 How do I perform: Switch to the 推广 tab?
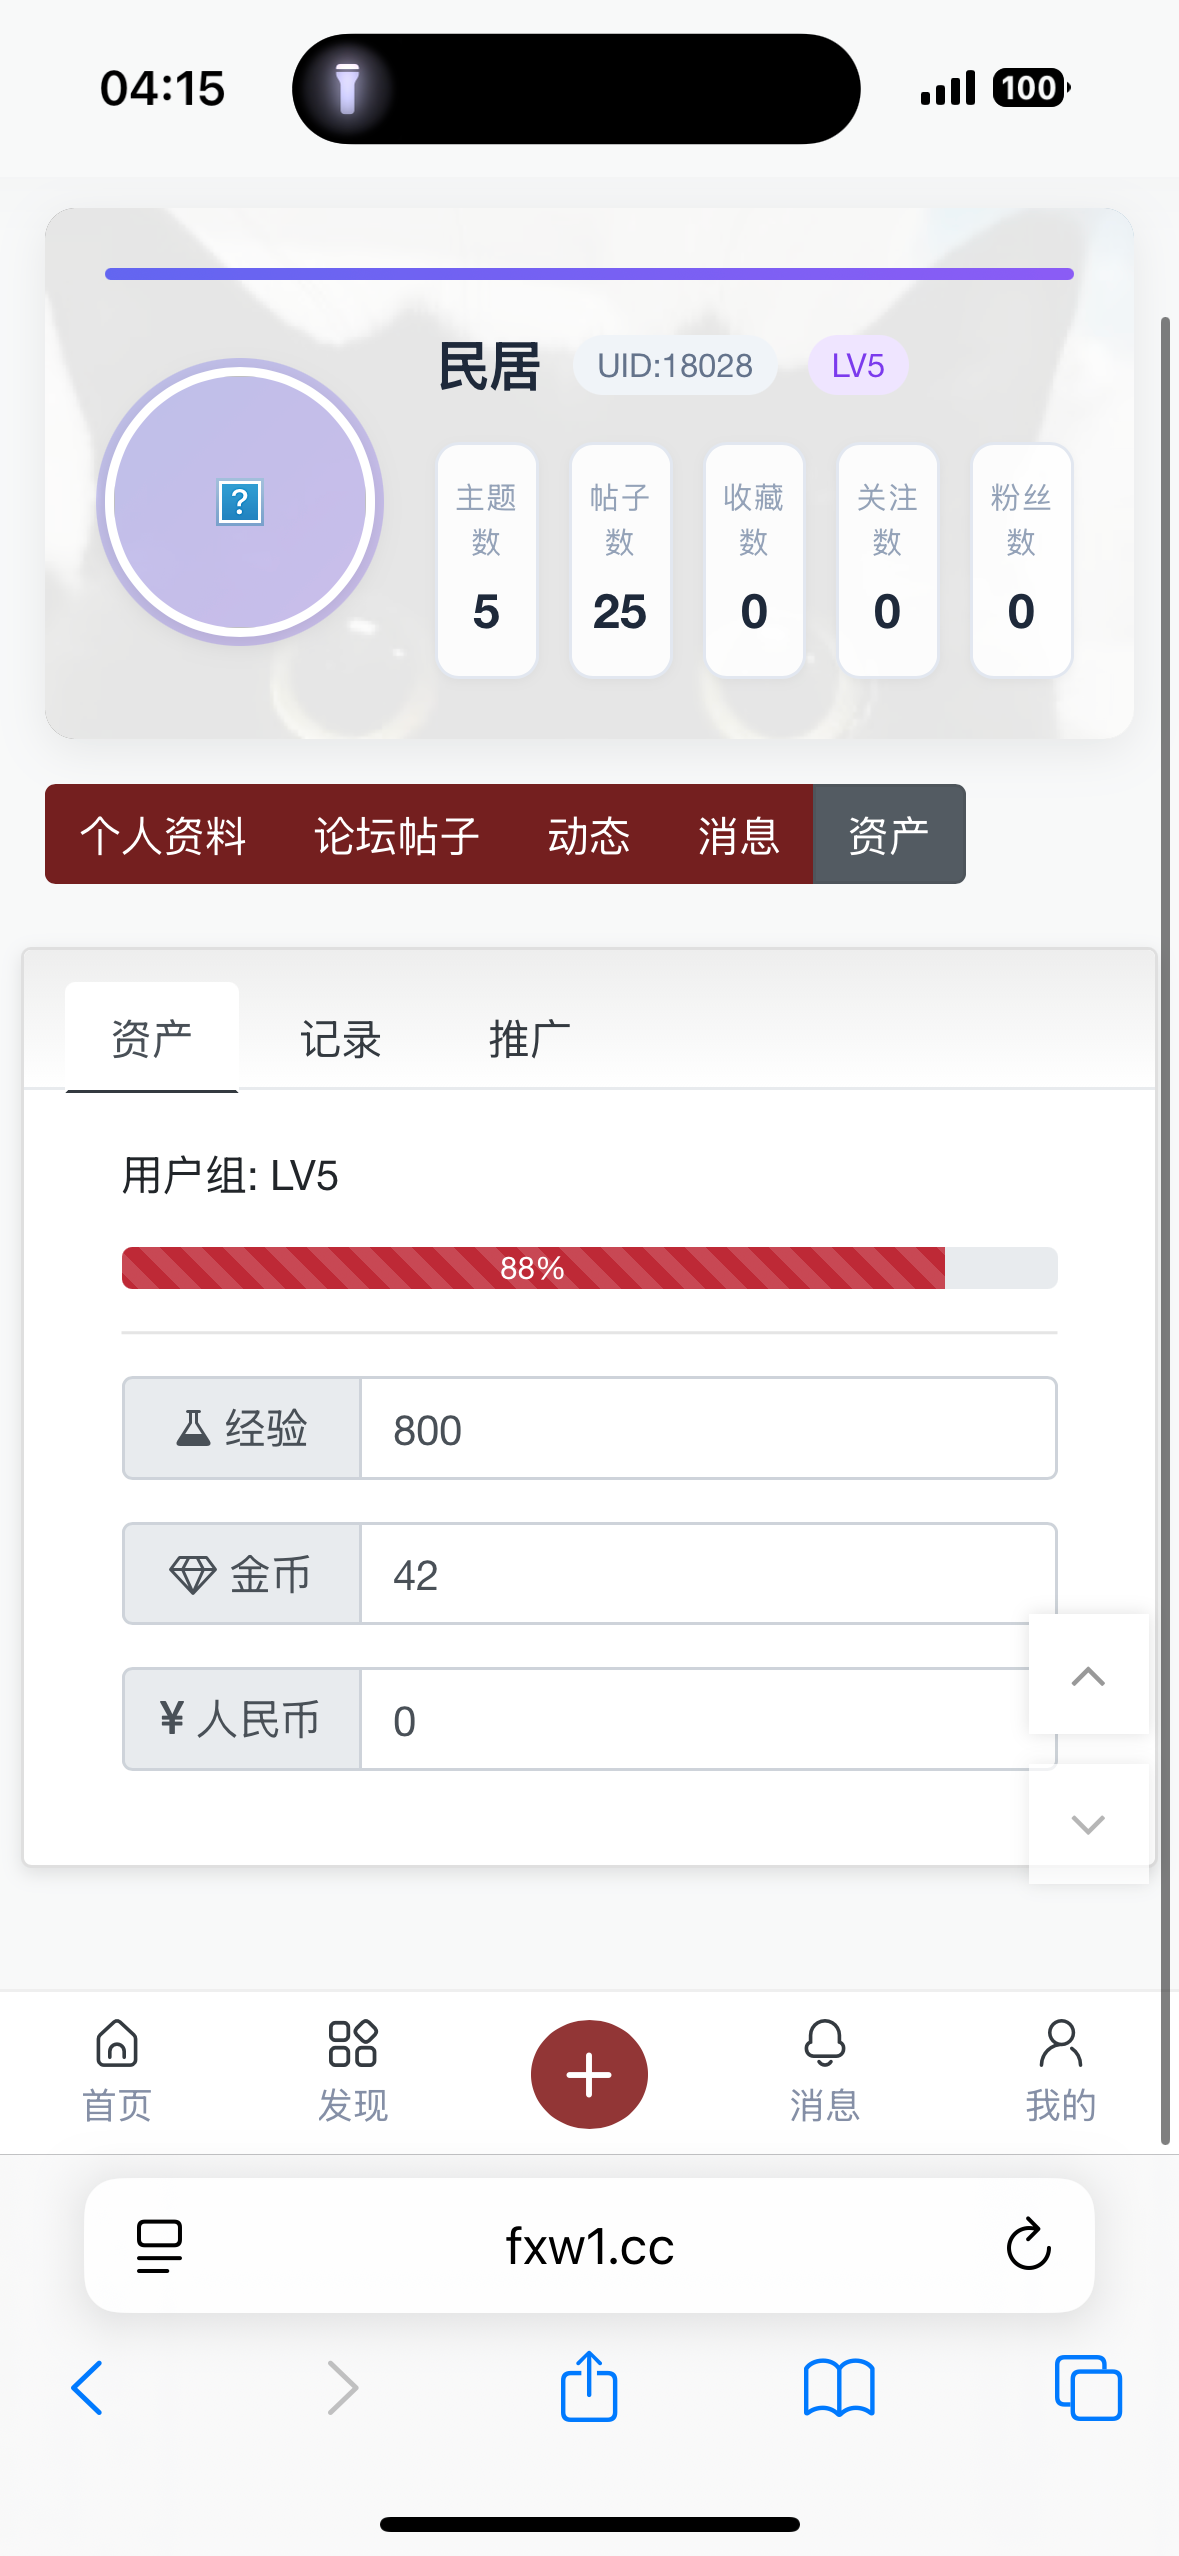tap(529, 1039)
